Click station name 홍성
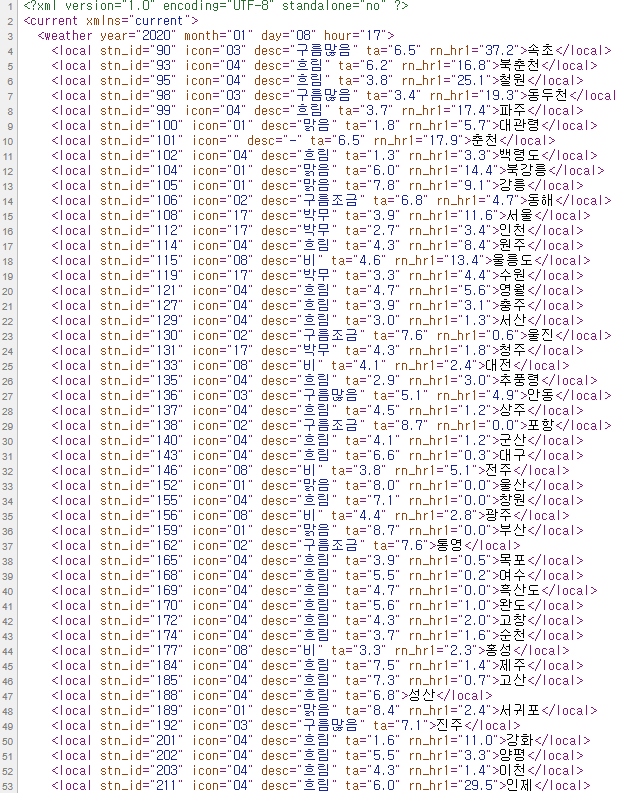The width and height of the screenshot is (619, 793). point(499,650)
